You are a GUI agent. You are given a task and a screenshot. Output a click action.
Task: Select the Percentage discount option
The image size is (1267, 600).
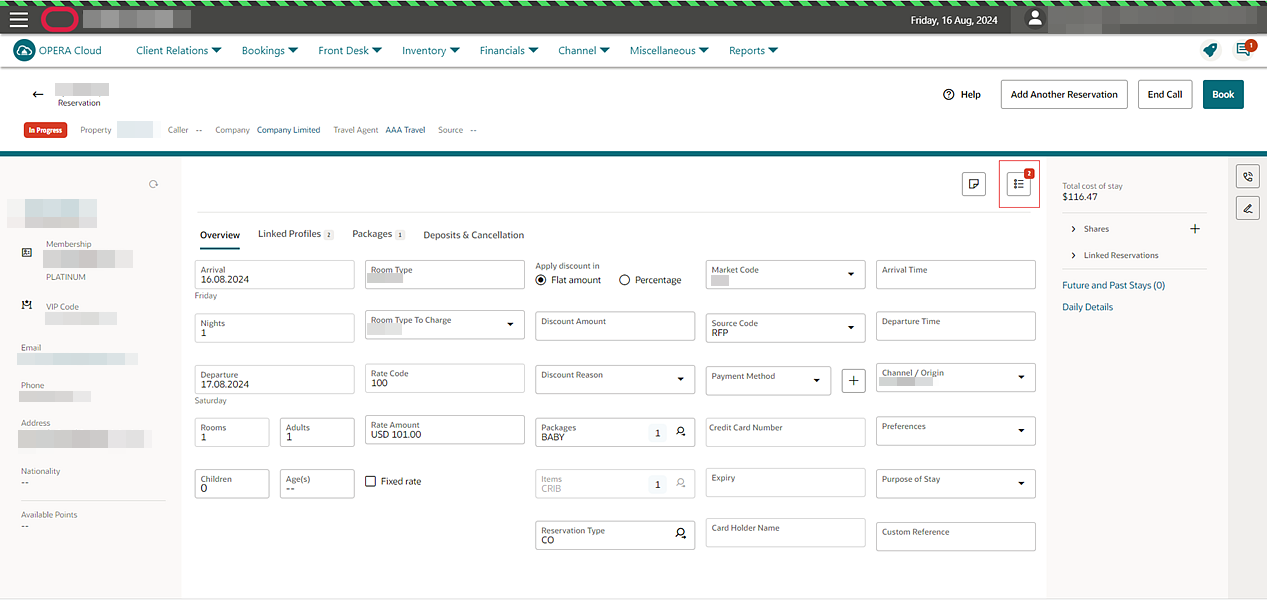625,280
